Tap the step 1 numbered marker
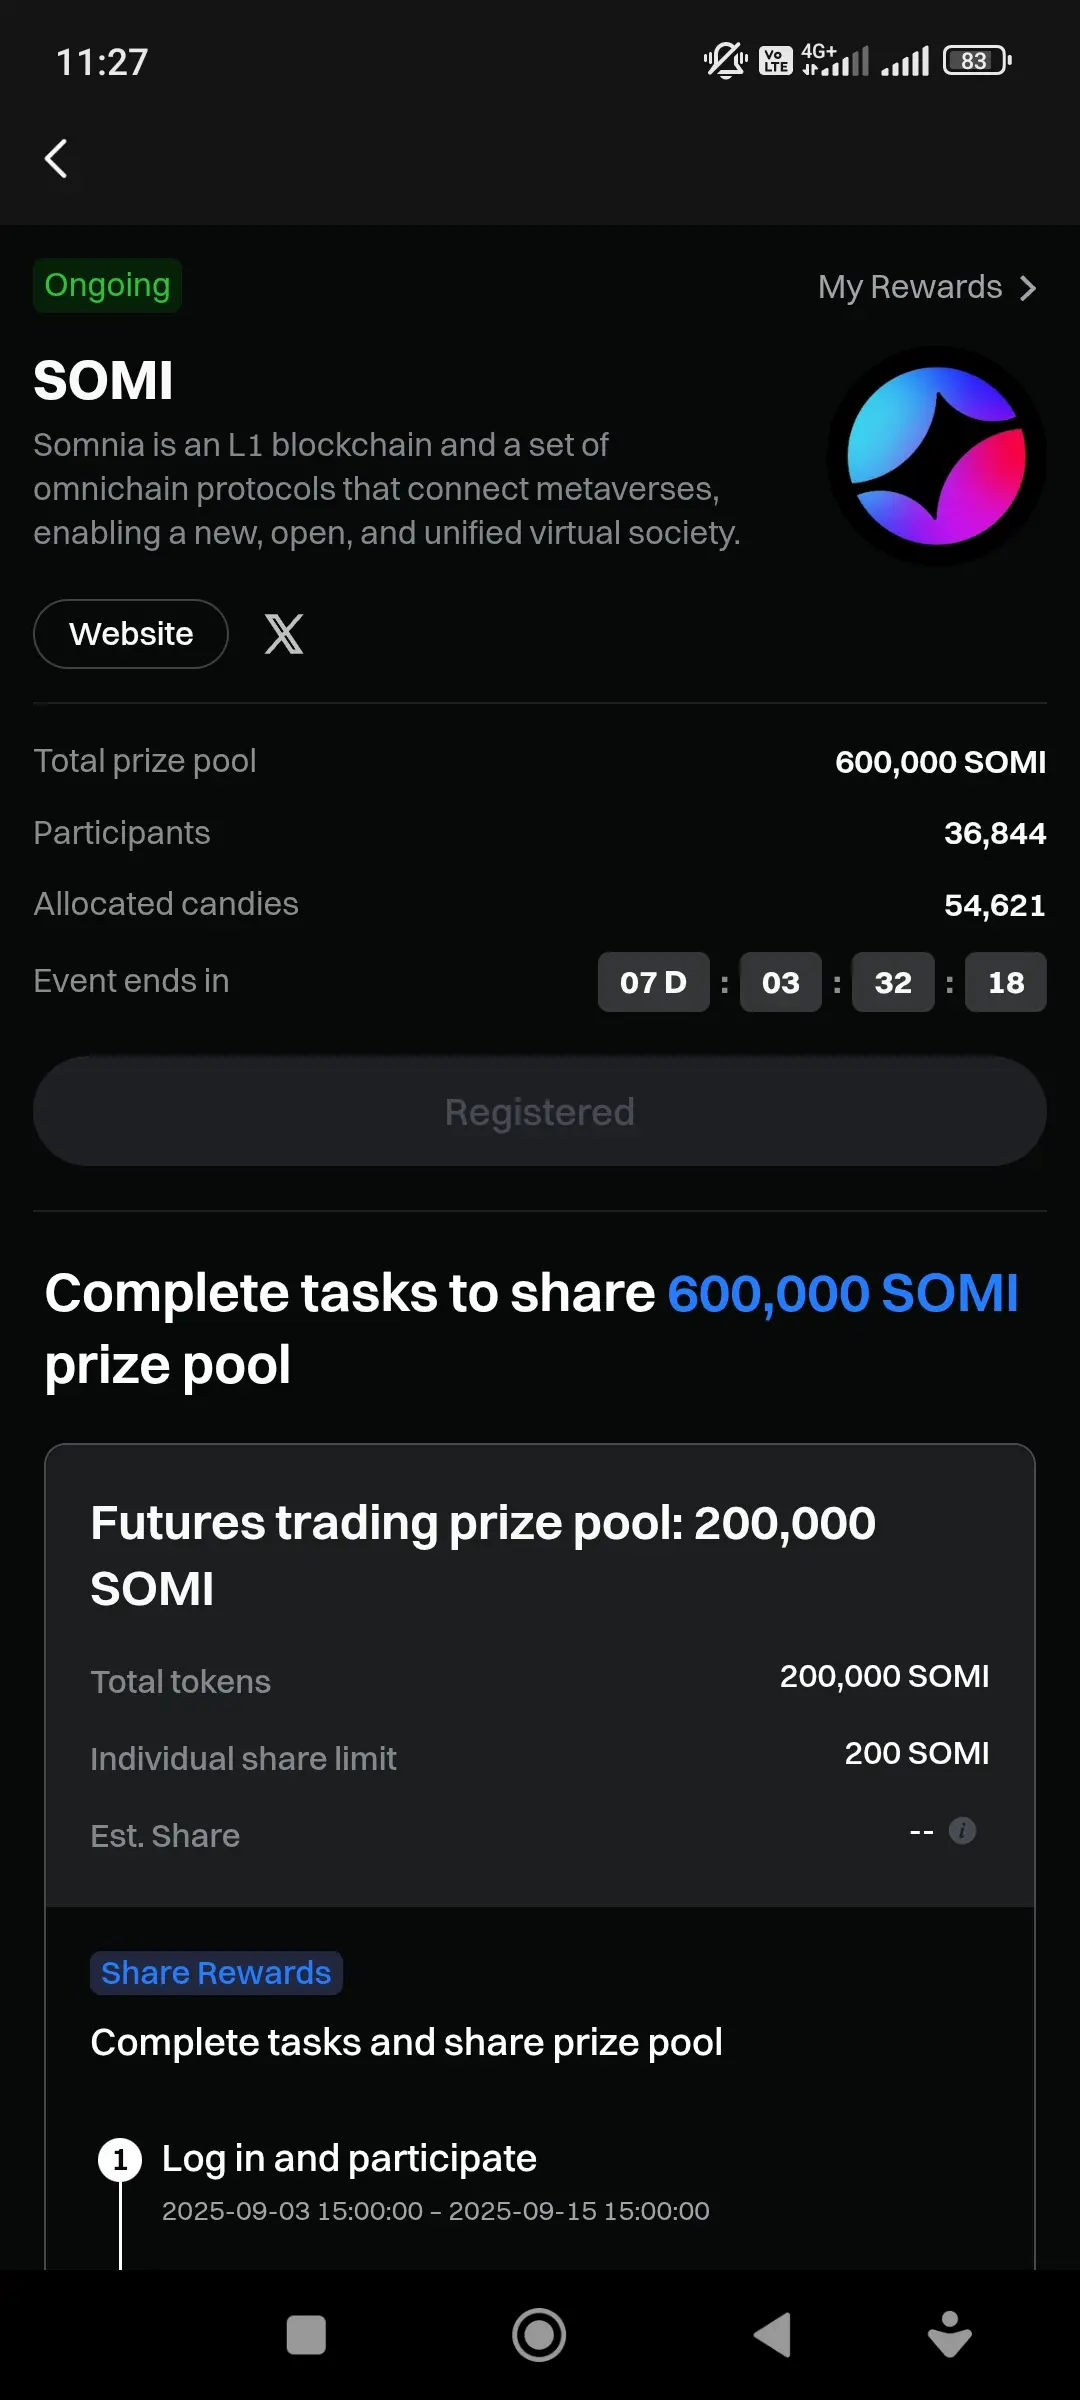The image size is (1080, 2400). (120, 2160)
